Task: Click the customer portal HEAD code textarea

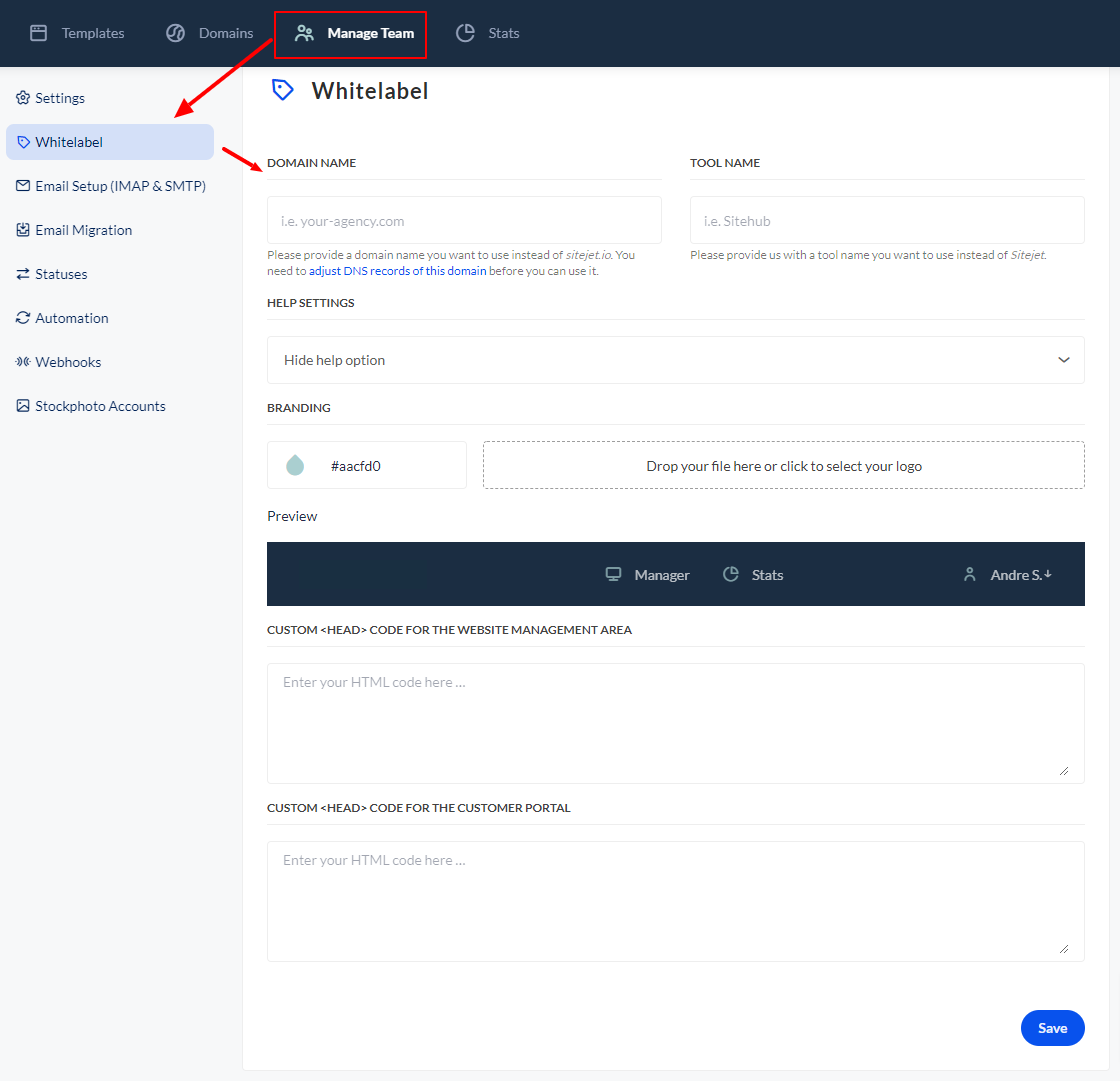Action: click(676, 901)
